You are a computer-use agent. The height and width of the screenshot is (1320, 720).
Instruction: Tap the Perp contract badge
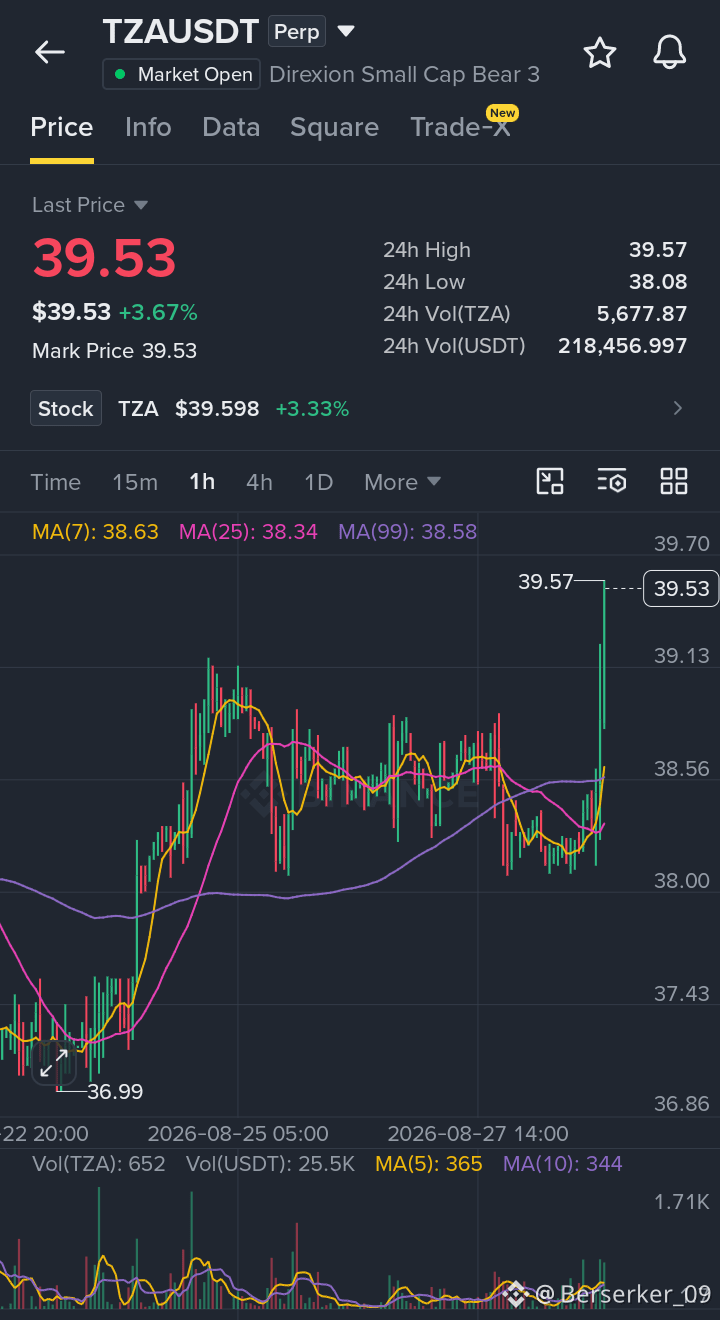(297, 32)
